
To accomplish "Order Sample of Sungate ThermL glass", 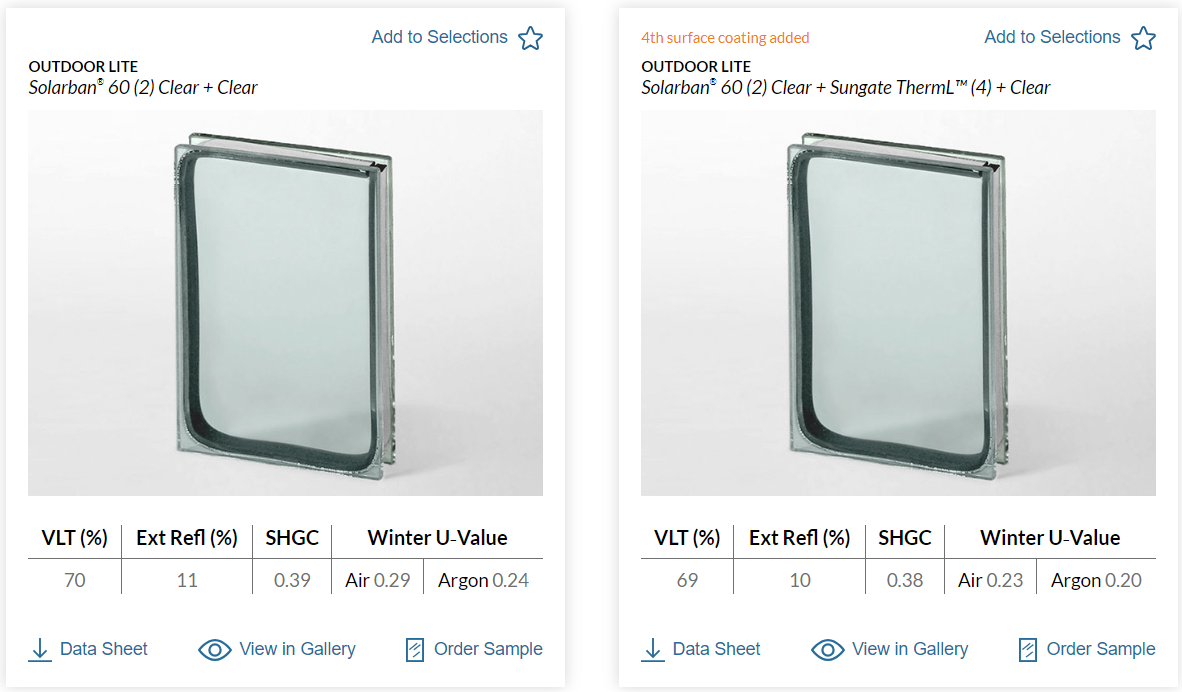I will click(1100, 649).
